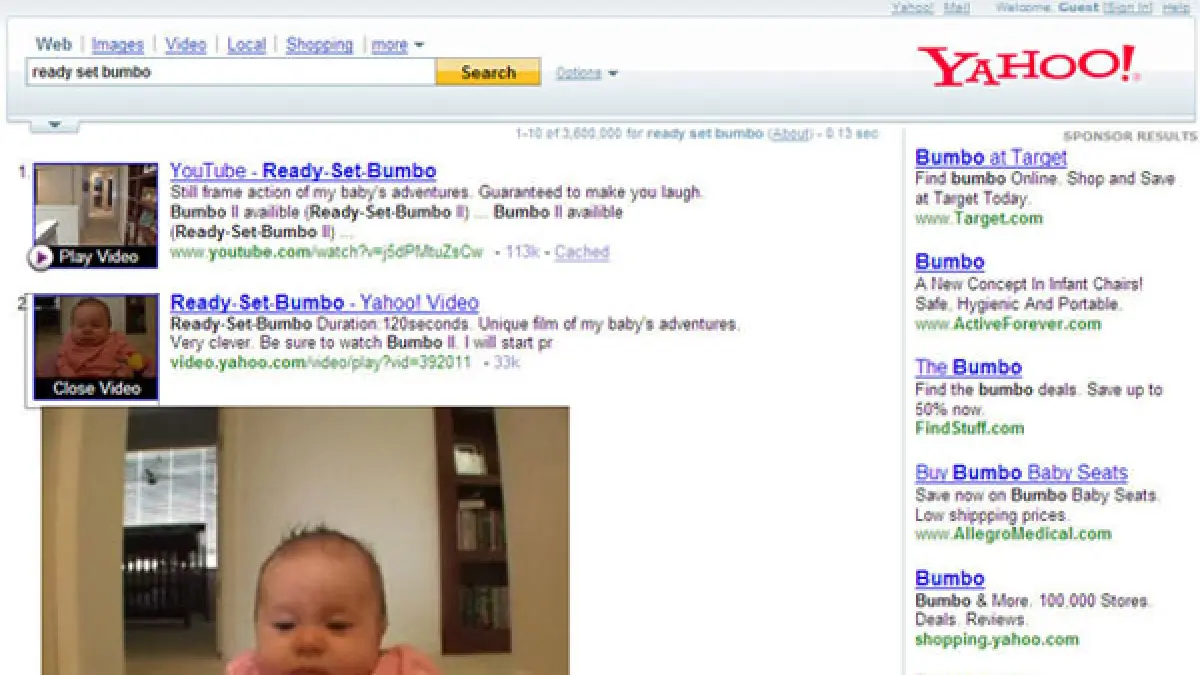
Task: Switch to the Video search tab
Action: point(185,45)
